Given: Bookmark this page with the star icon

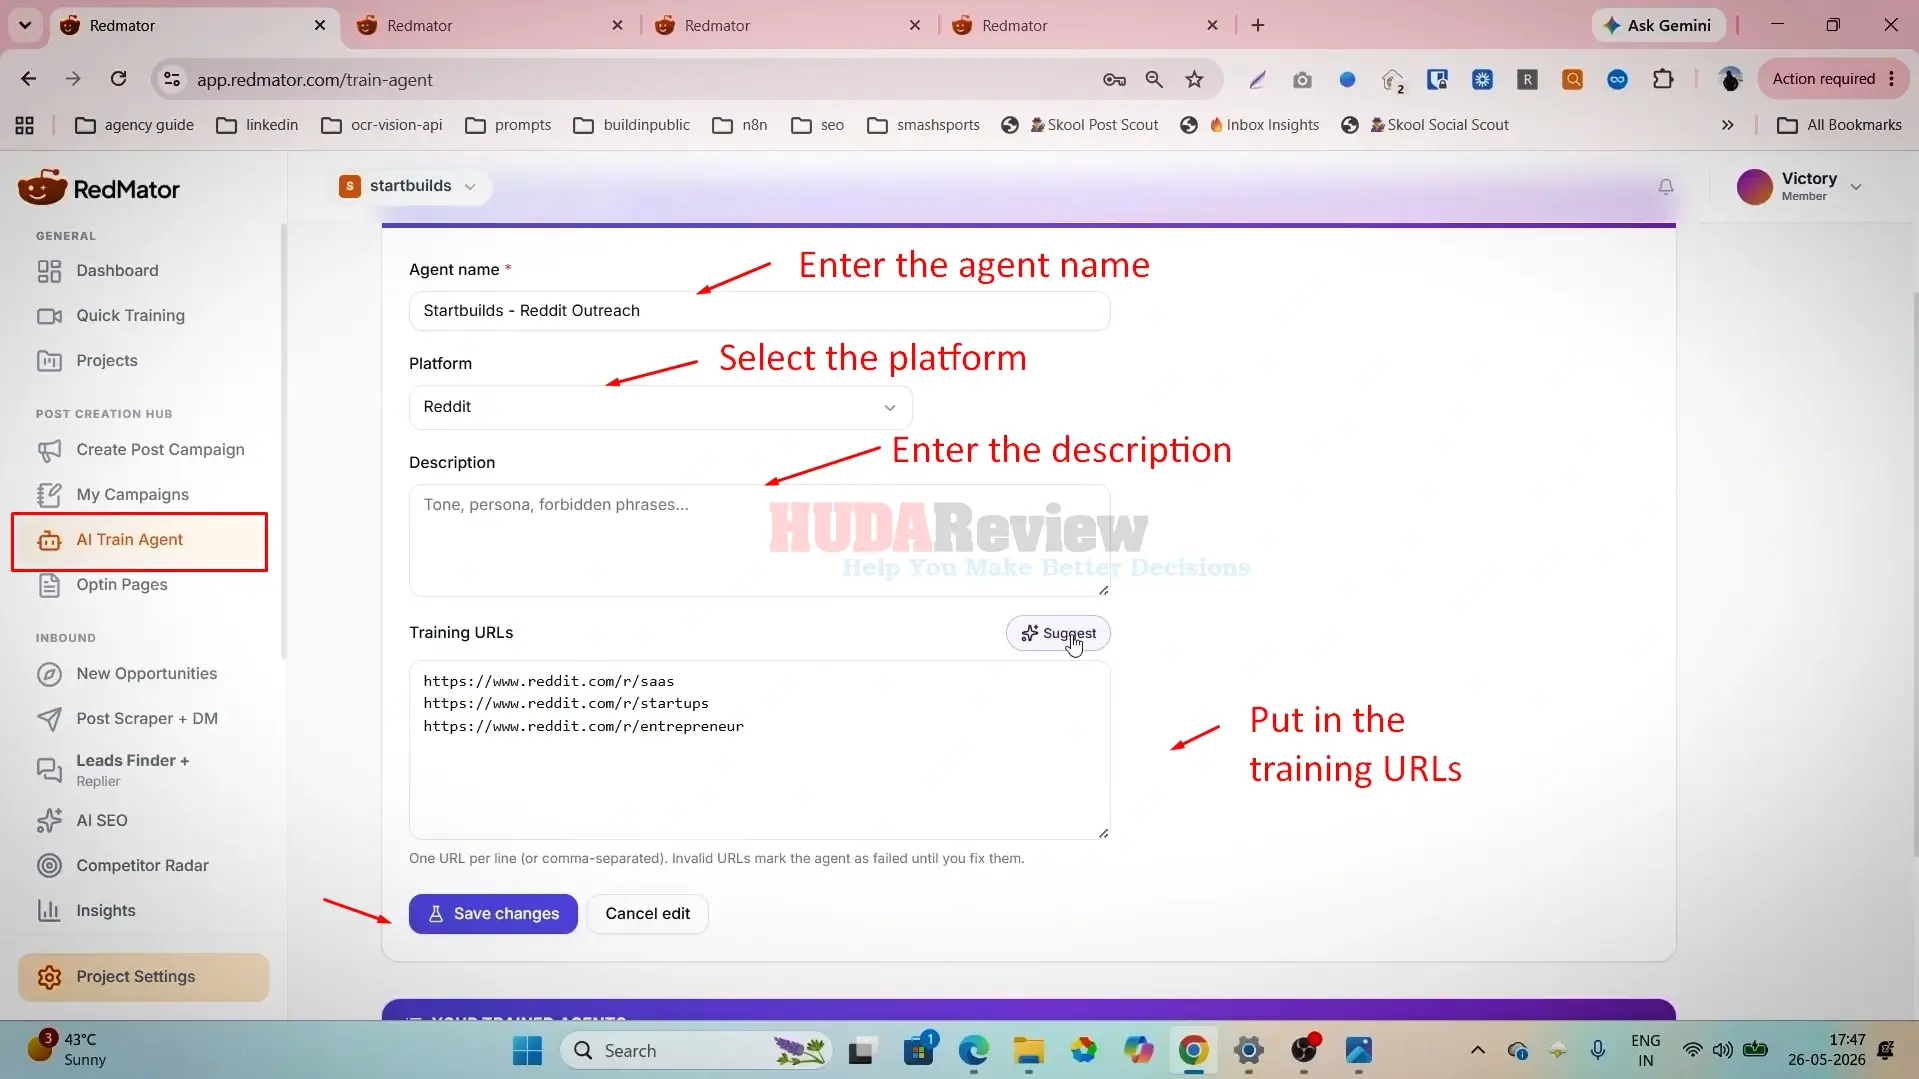Looking at the screenshot, I should pos(1194,79).
